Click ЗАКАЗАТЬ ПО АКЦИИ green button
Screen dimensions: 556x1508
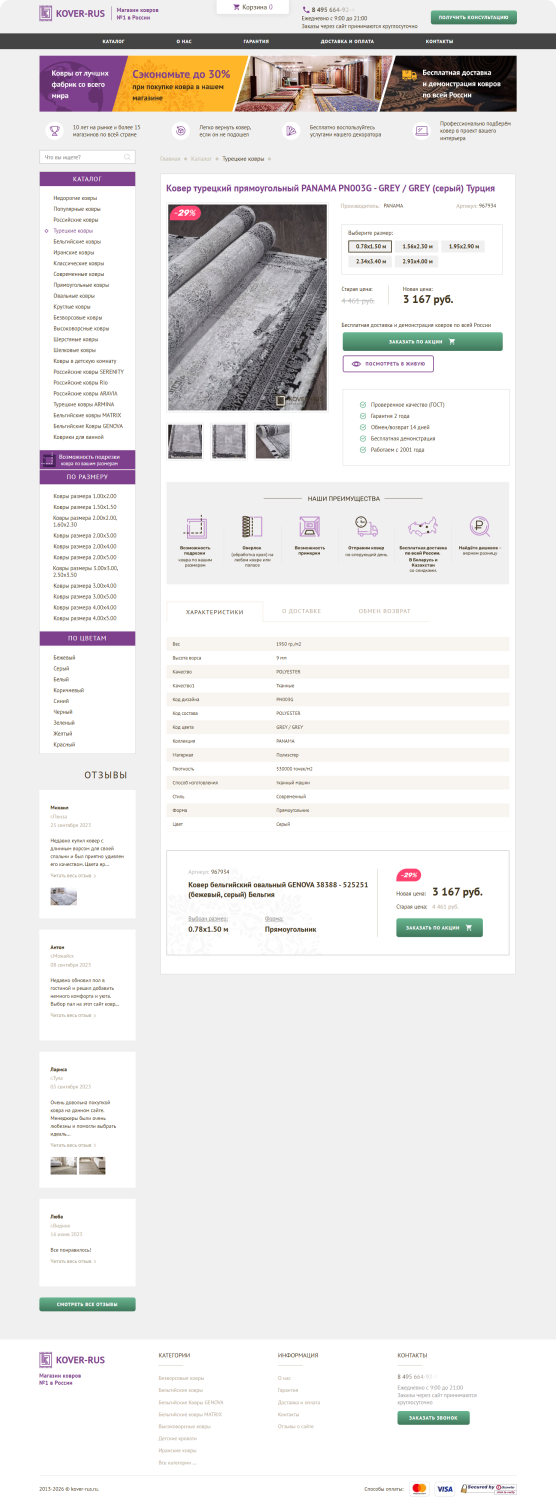tap(422, 341)
